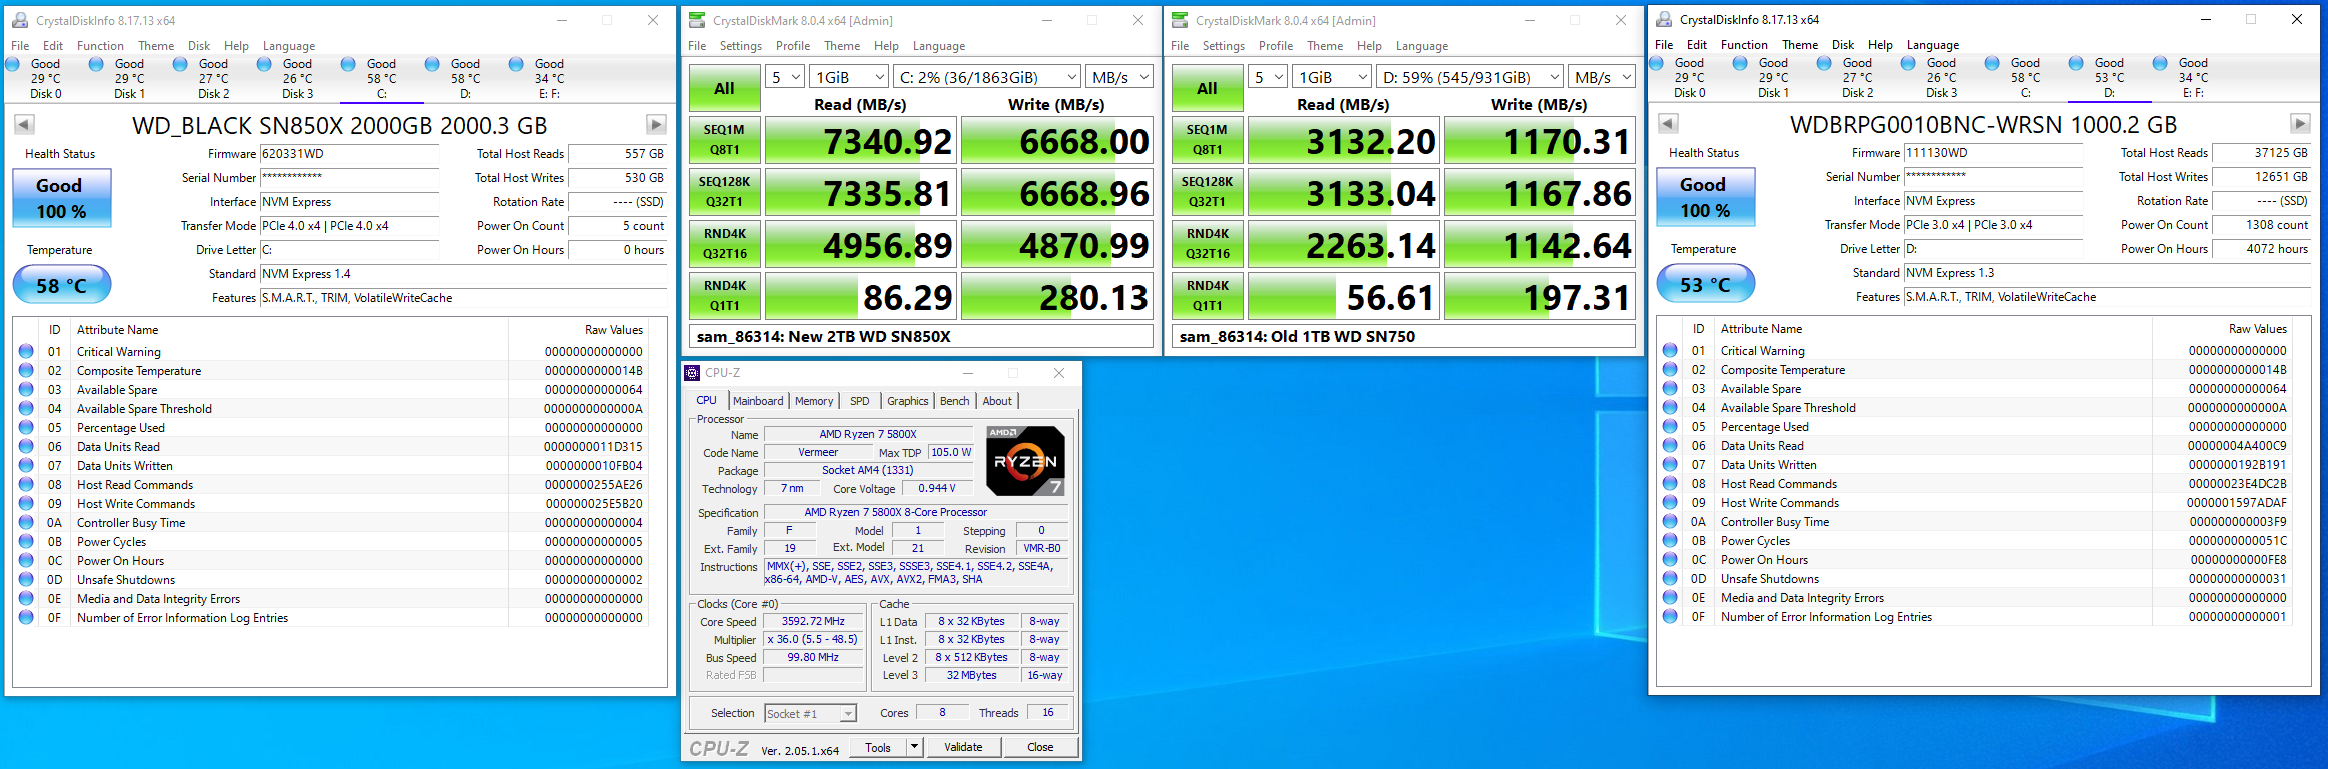Open 1GiB test size dropdown in SN750 CrystalDiskMark

[1332, 77]
